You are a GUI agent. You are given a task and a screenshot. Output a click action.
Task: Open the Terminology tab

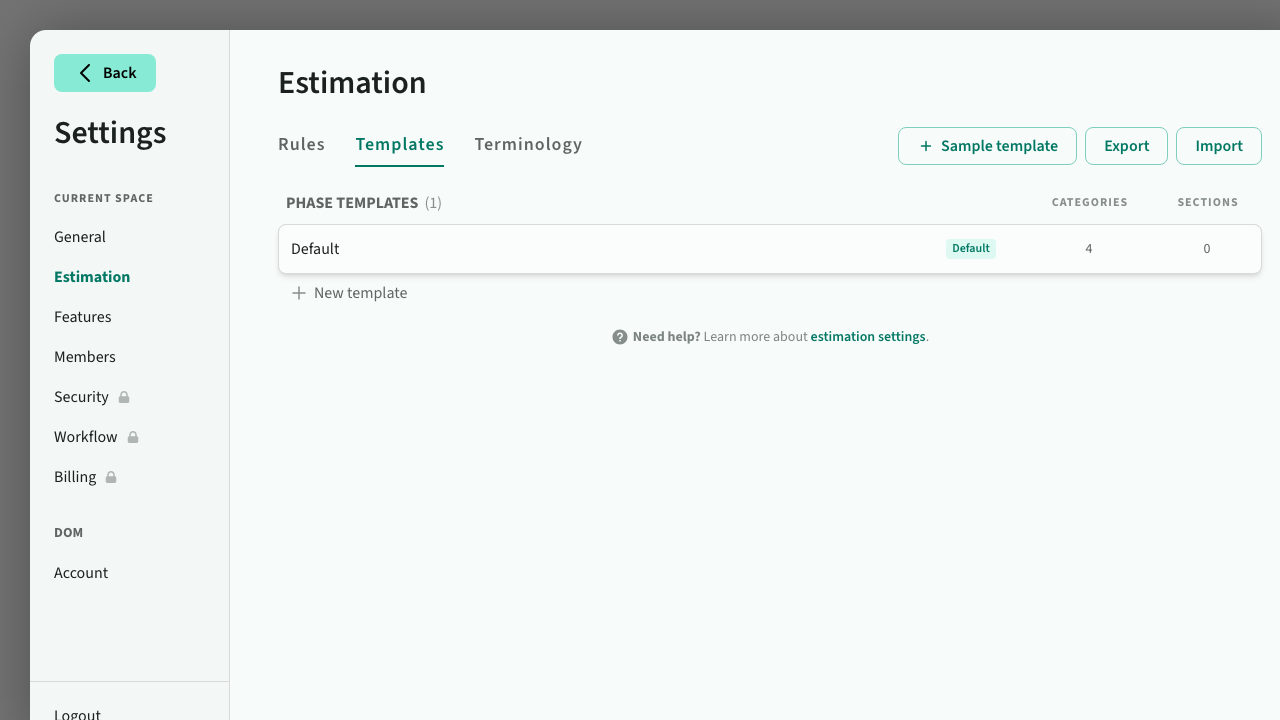528,144
